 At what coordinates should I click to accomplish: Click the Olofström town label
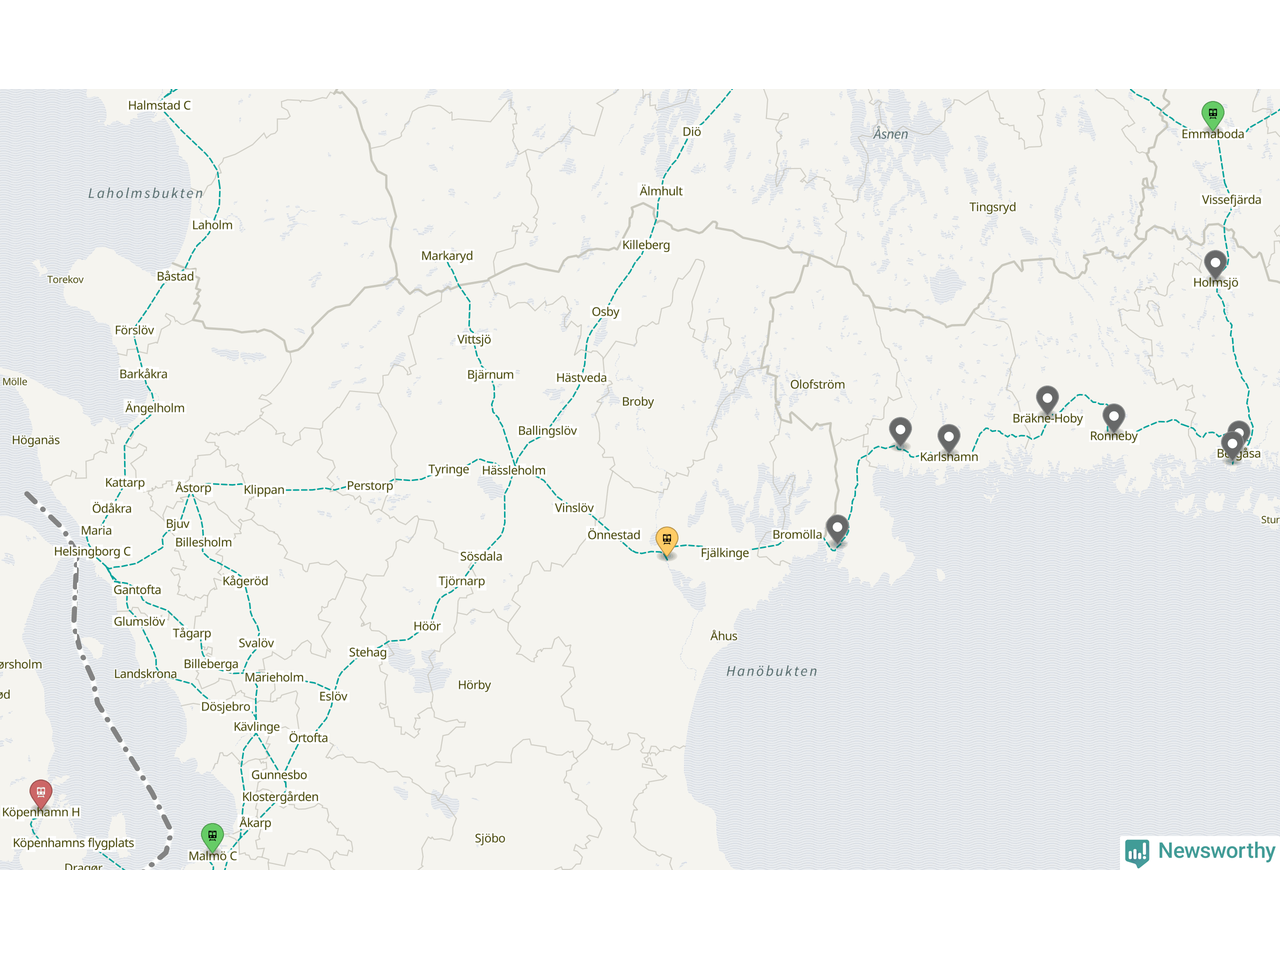(x=817, y=384)
